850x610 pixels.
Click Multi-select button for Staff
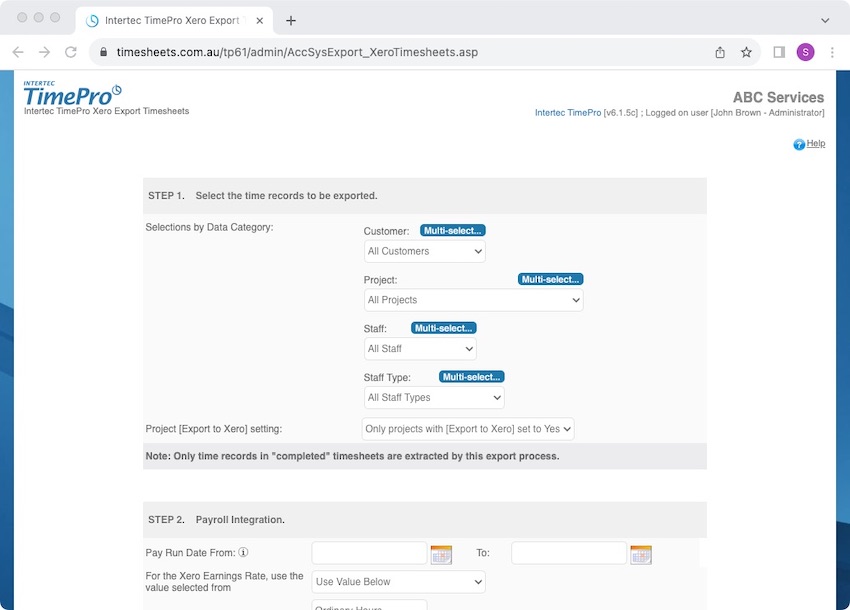(444, 328)
